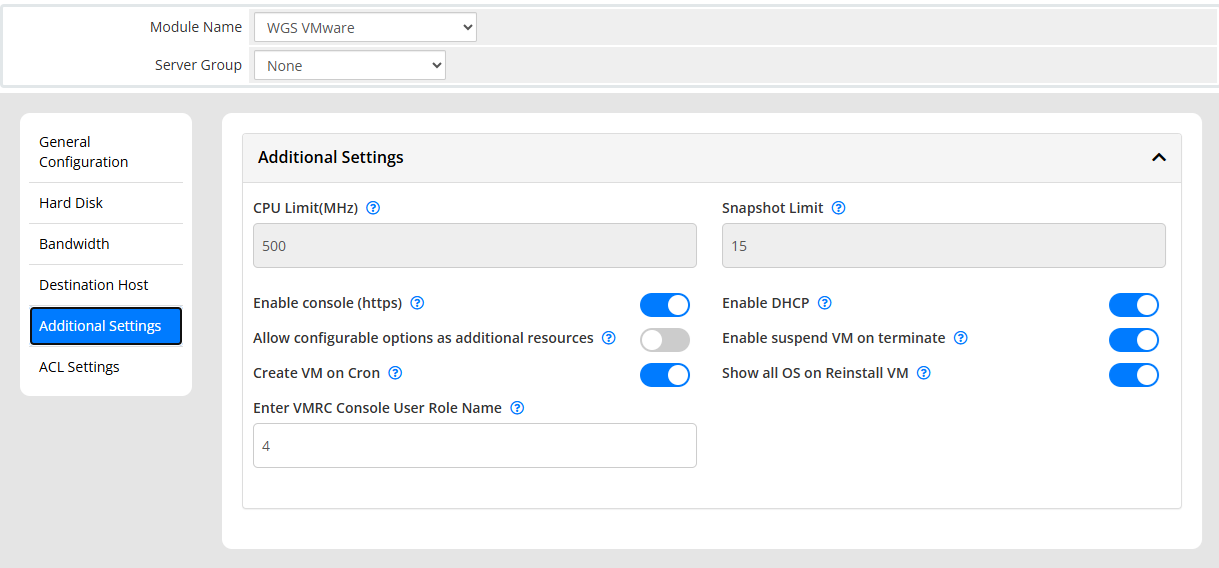The width and height of the screenshot is (1219, 568).
Task: Toggle Enable suspend VM on terminate
Action: click(x=1134, y=340)
